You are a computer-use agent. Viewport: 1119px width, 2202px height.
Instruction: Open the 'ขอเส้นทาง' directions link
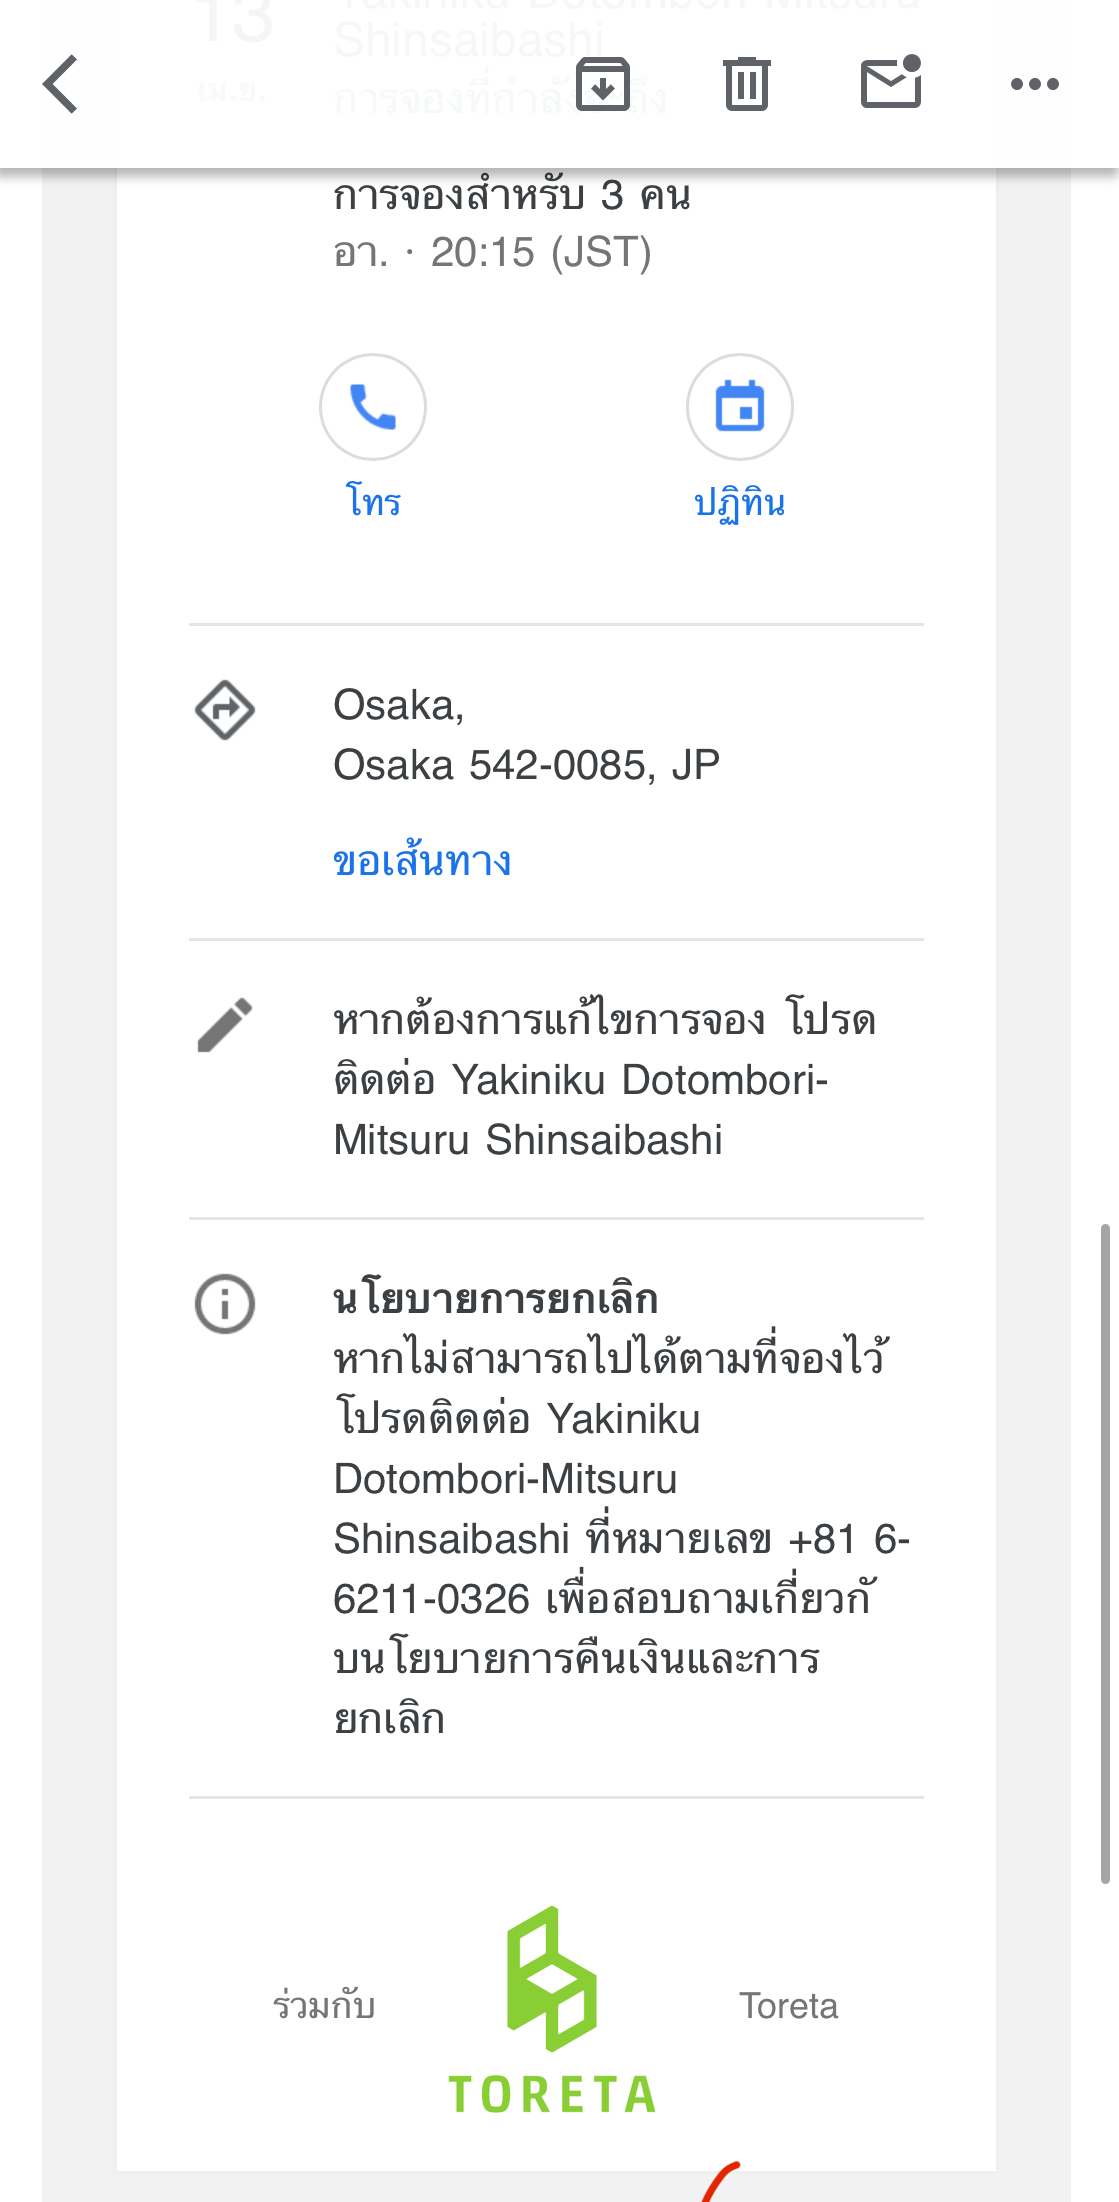pos(422,861)
